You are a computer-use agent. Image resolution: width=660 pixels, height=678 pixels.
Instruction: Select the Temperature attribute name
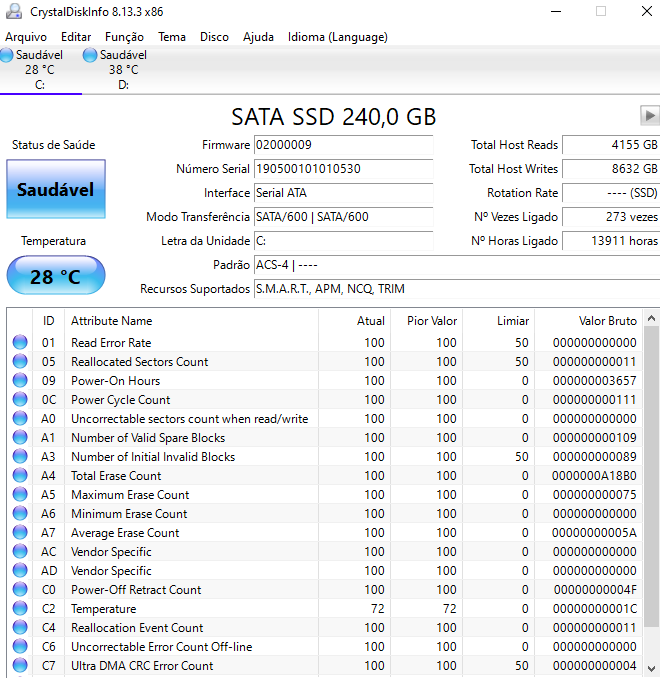click(x=103, y=609)
